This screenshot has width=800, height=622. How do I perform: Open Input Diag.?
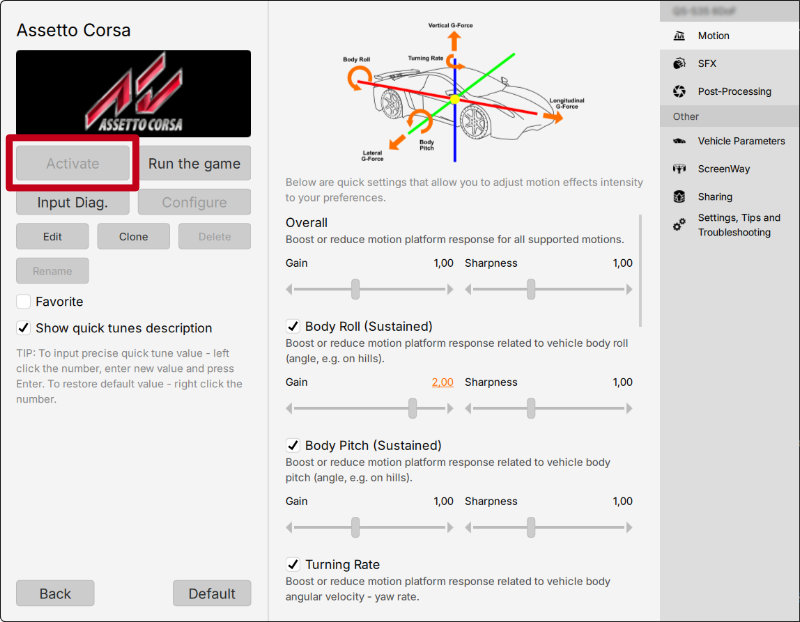tap(72, 201)
